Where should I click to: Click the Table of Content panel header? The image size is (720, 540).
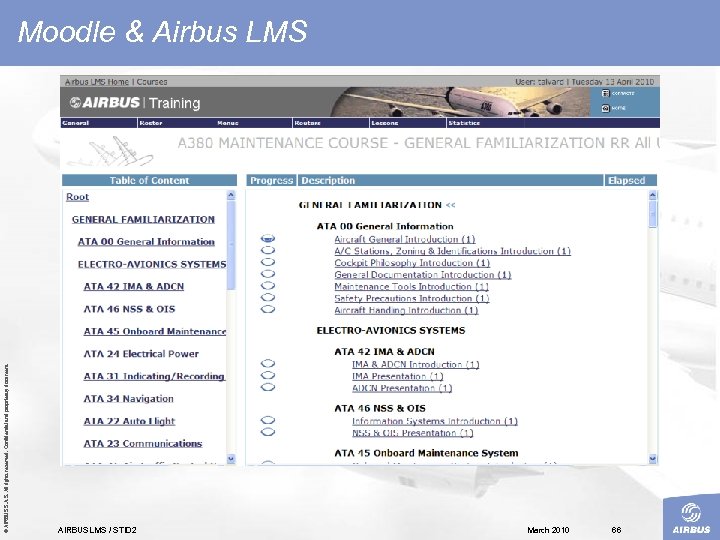click(x=149, y=180)
